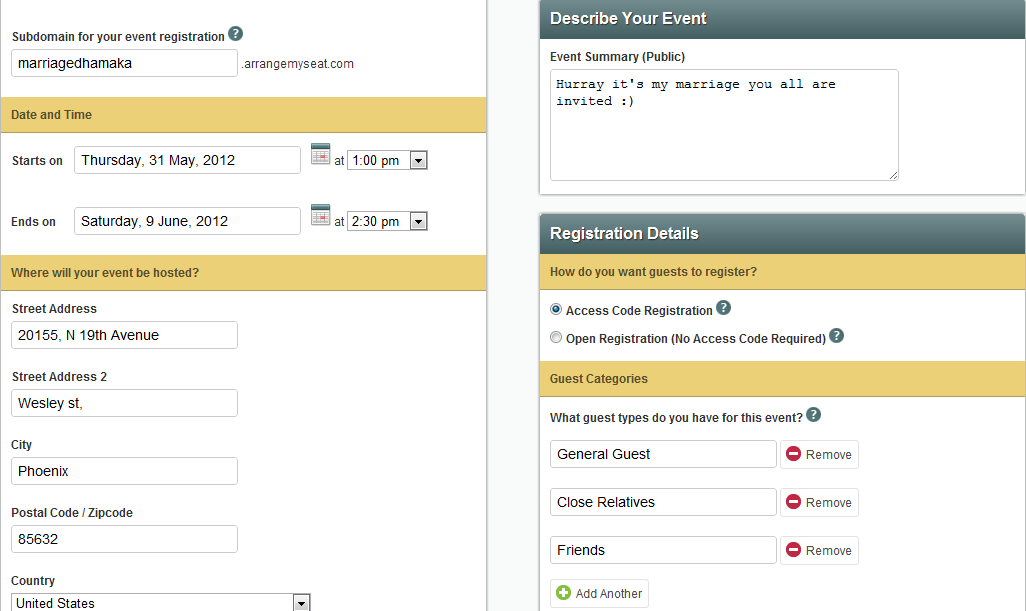
Task: Click the resize grip of Event Summary box
Action: click(893, 175)
